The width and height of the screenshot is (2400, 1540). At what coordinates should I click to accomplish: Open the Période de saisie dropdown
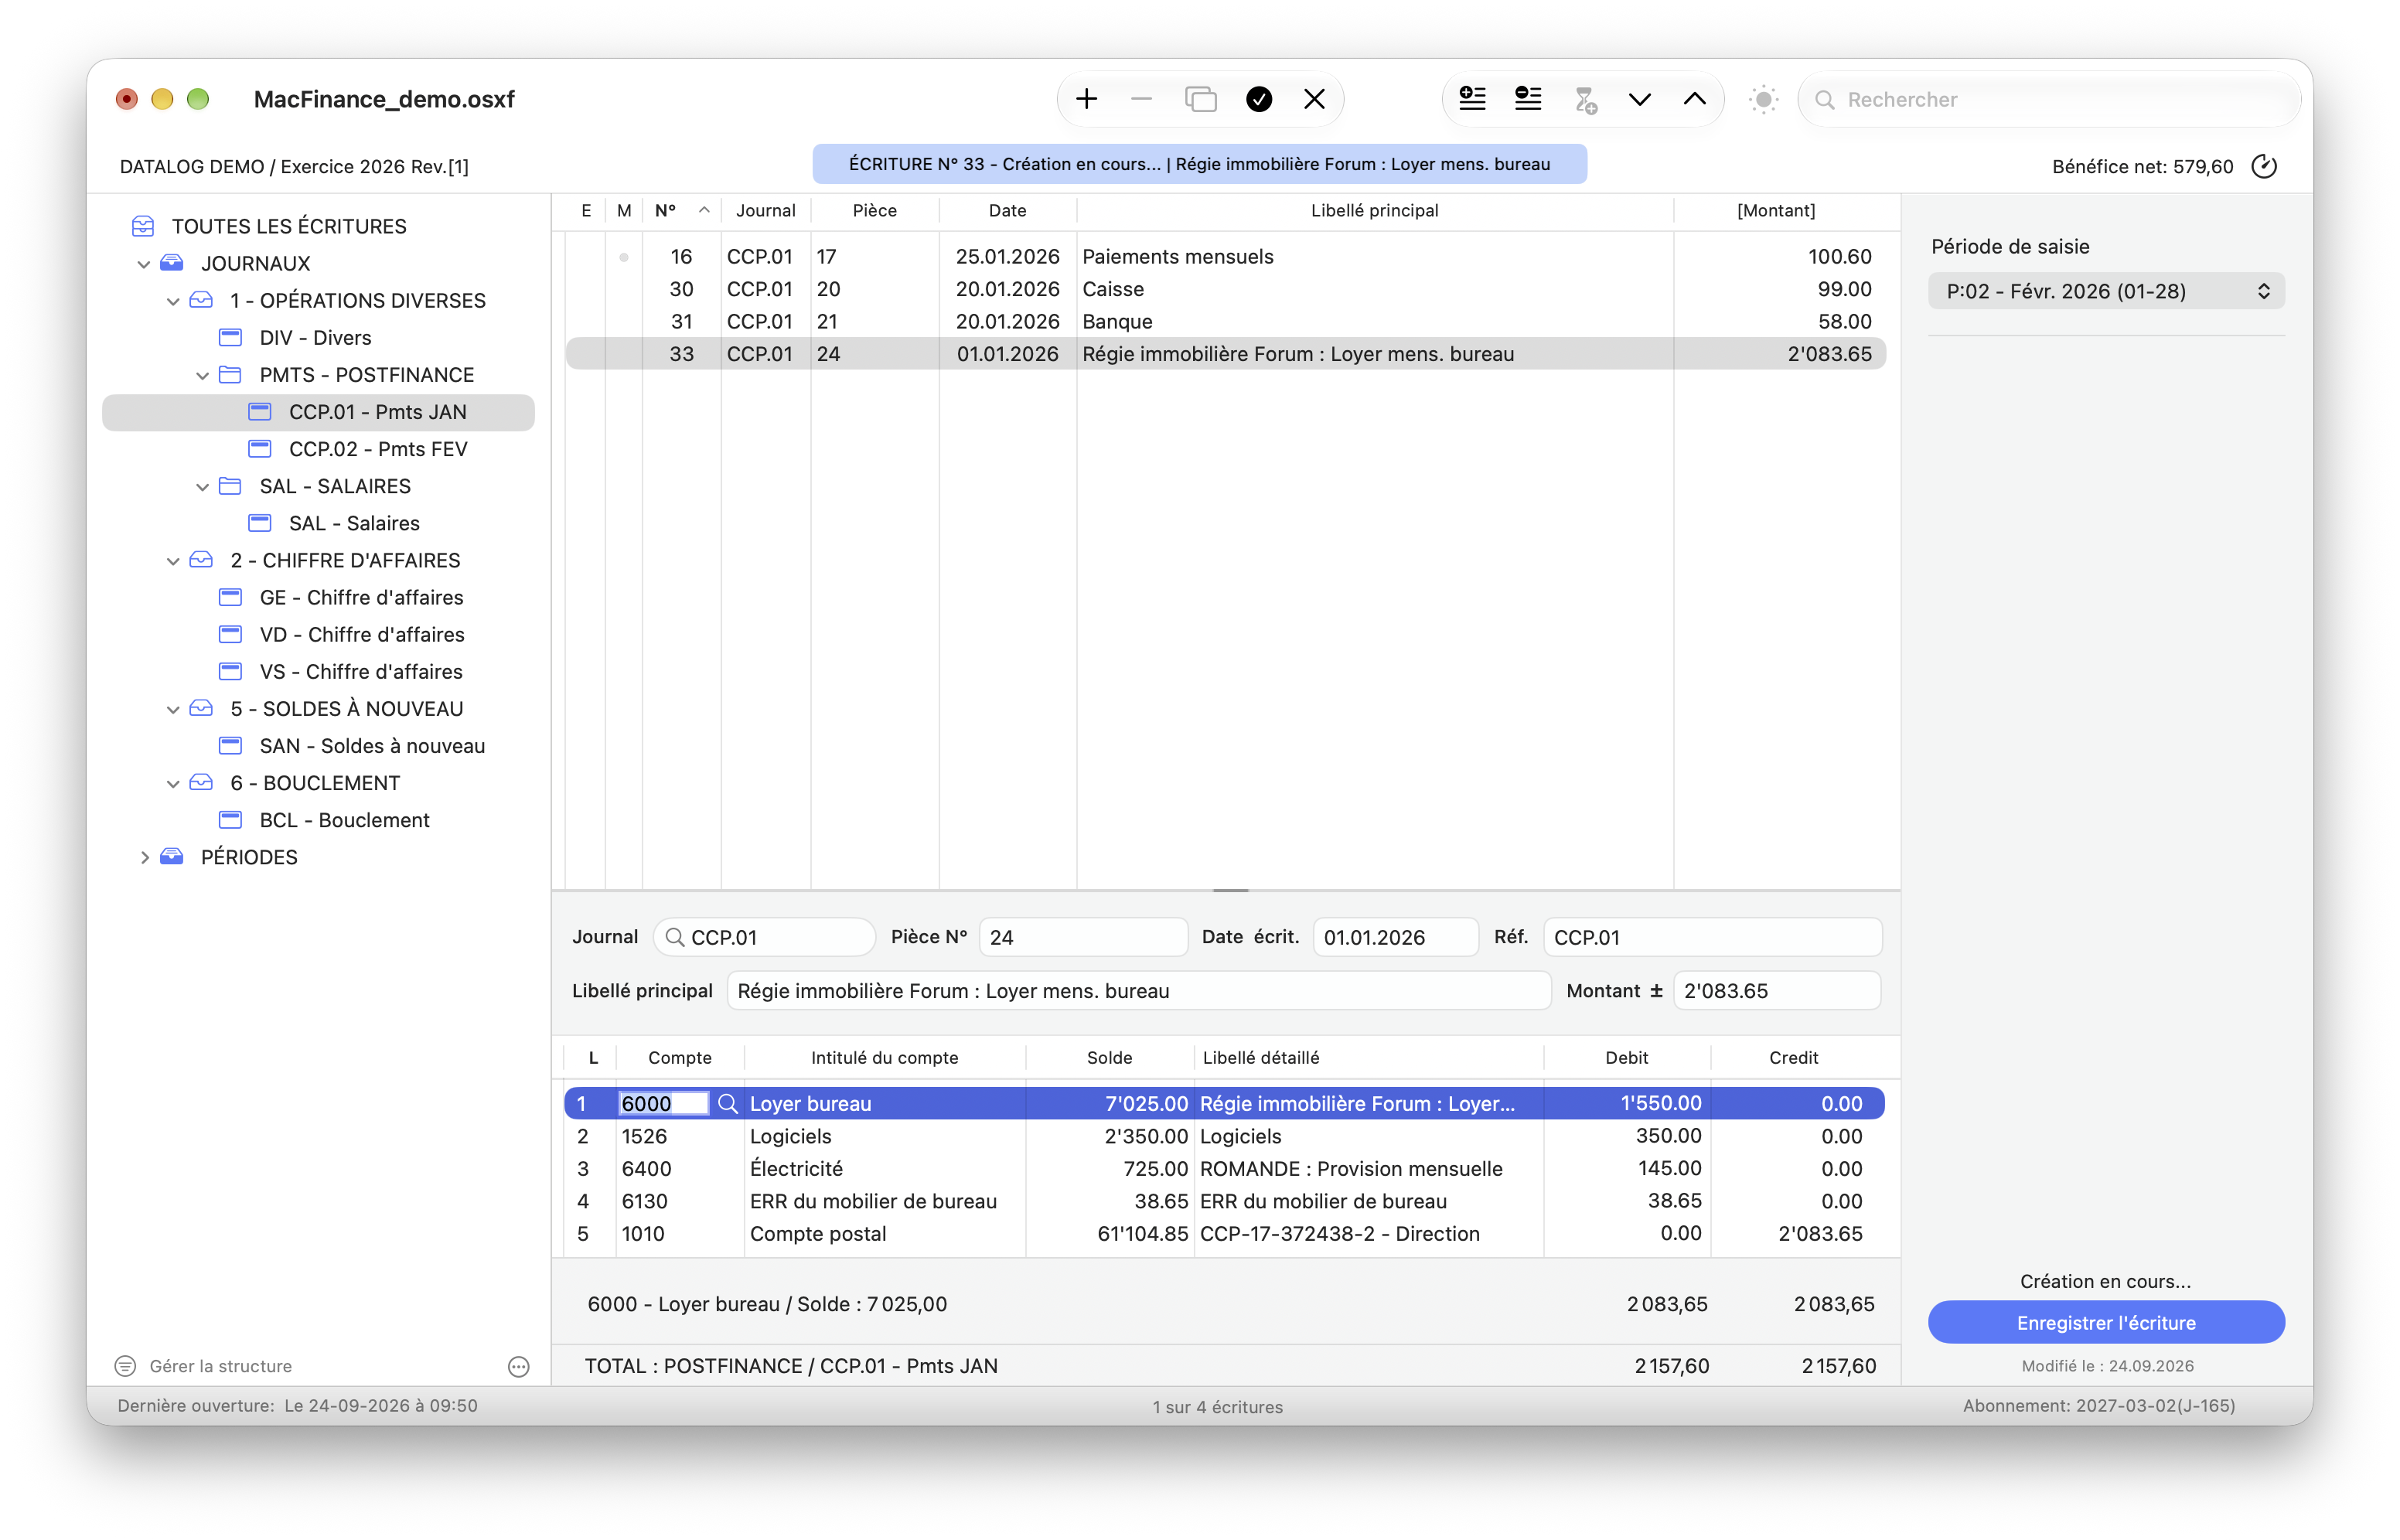coord(2106,291)
